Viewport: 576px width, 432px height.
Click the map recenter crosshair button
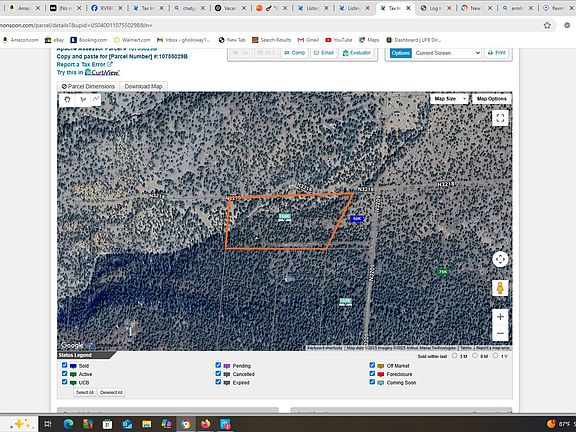tap(500, 259)
